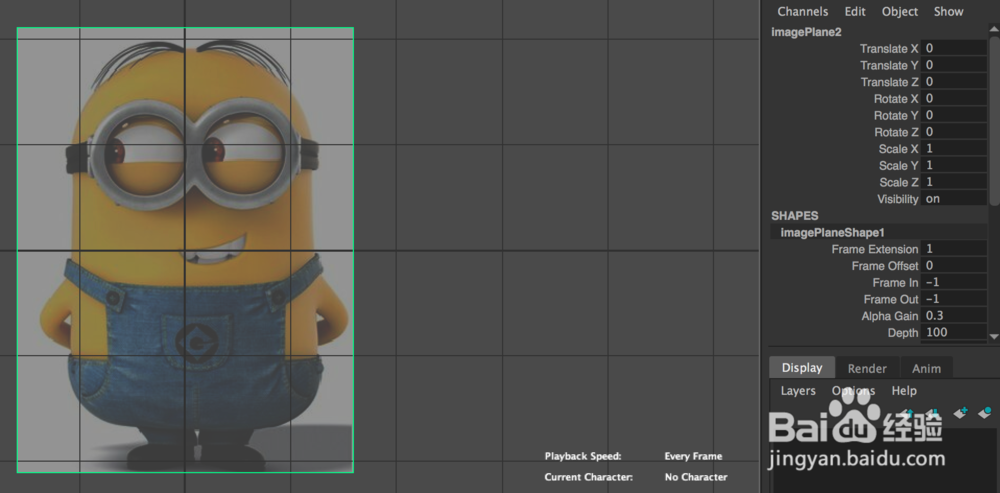Viewport: 1000px width, 493px height.
Task: Click the SHAPES section heading
Action: point(795,216)
